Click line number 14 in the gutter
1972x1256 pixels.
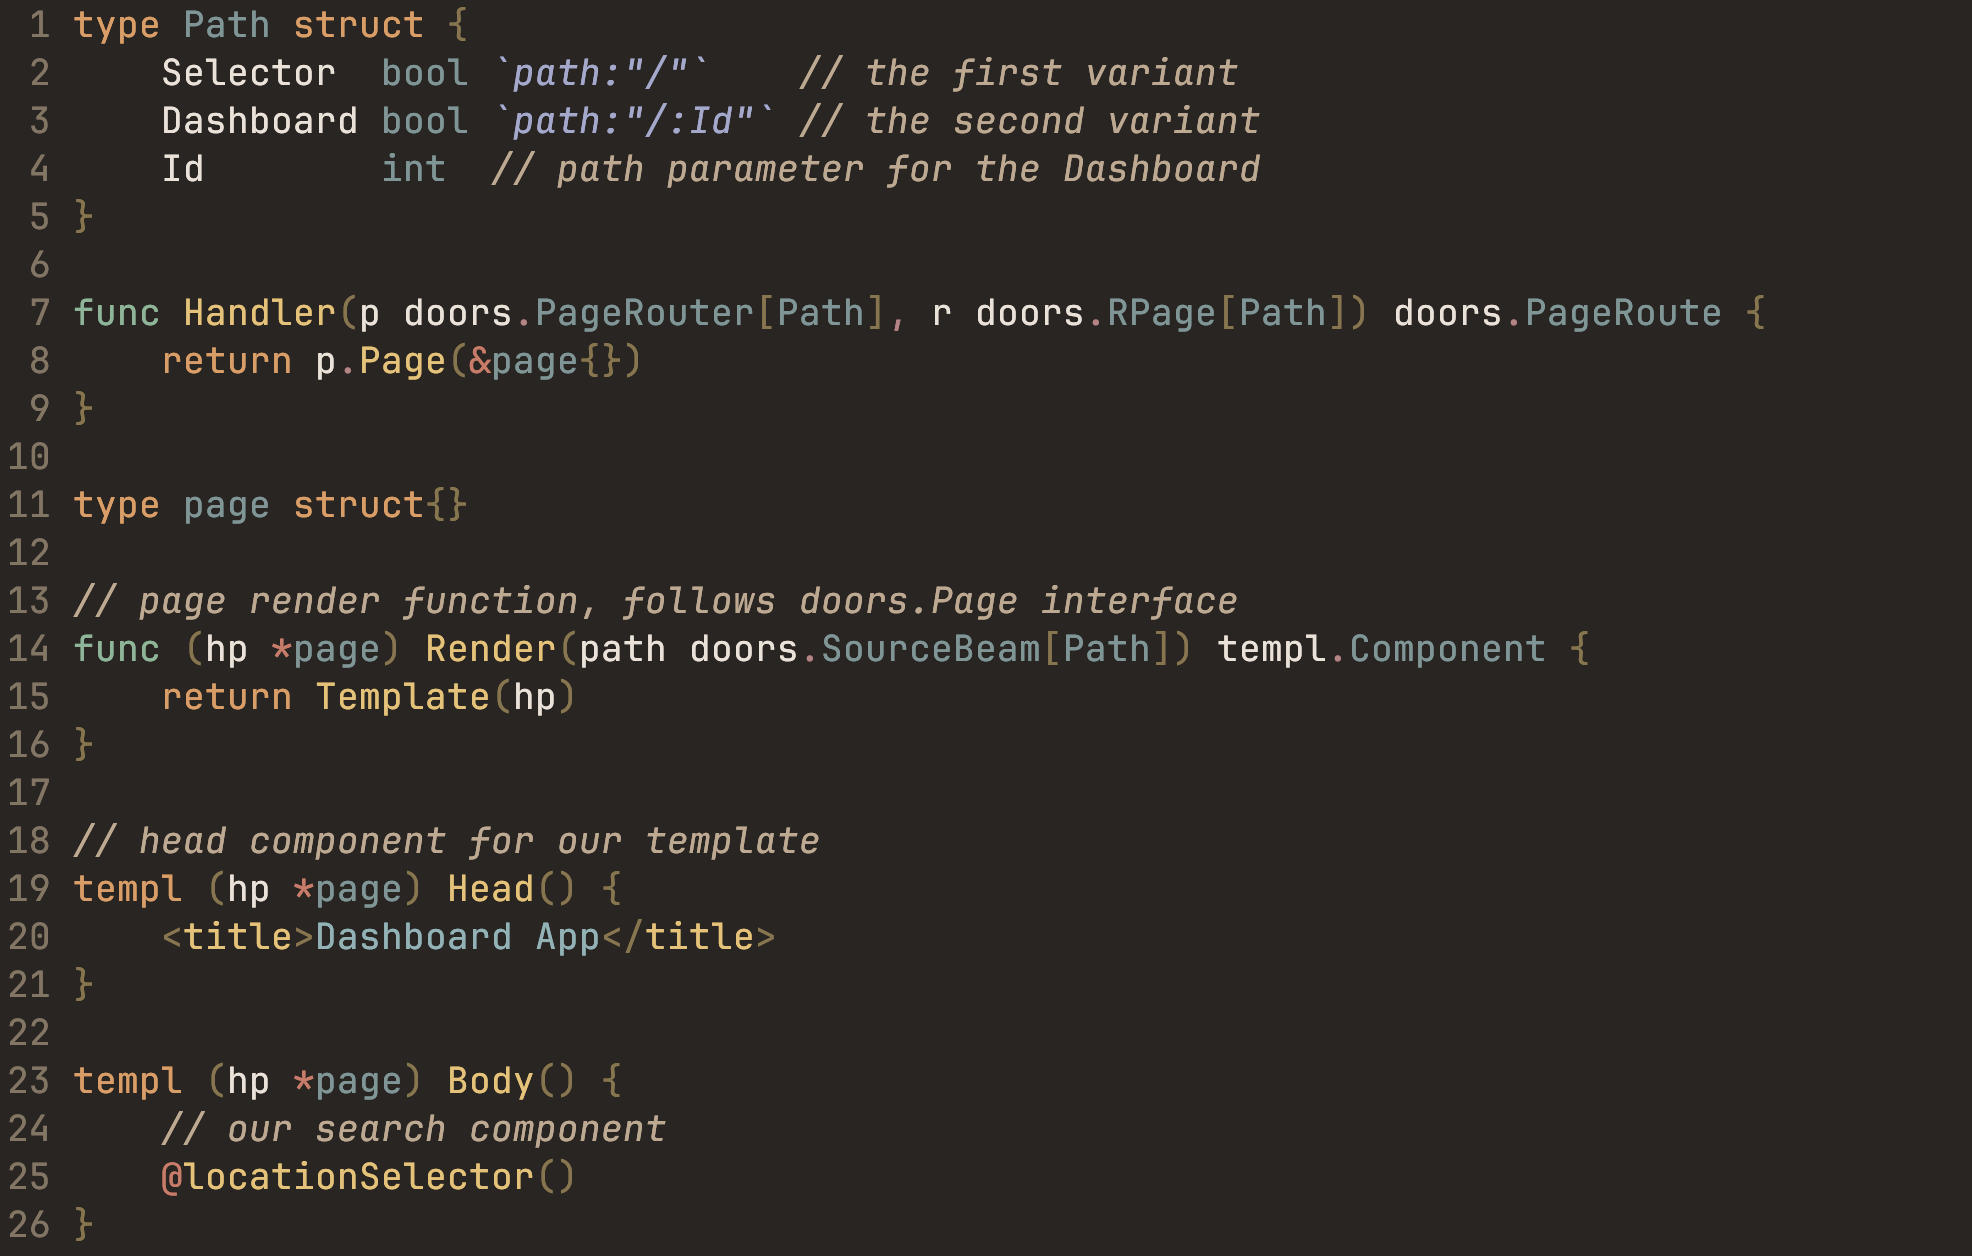(28, 649)
